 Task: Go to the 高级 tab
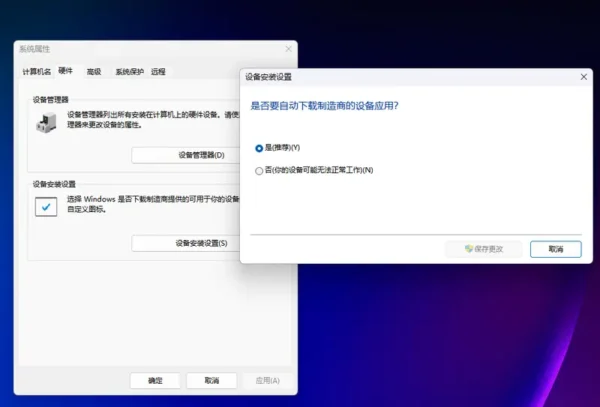pos(94,72)
